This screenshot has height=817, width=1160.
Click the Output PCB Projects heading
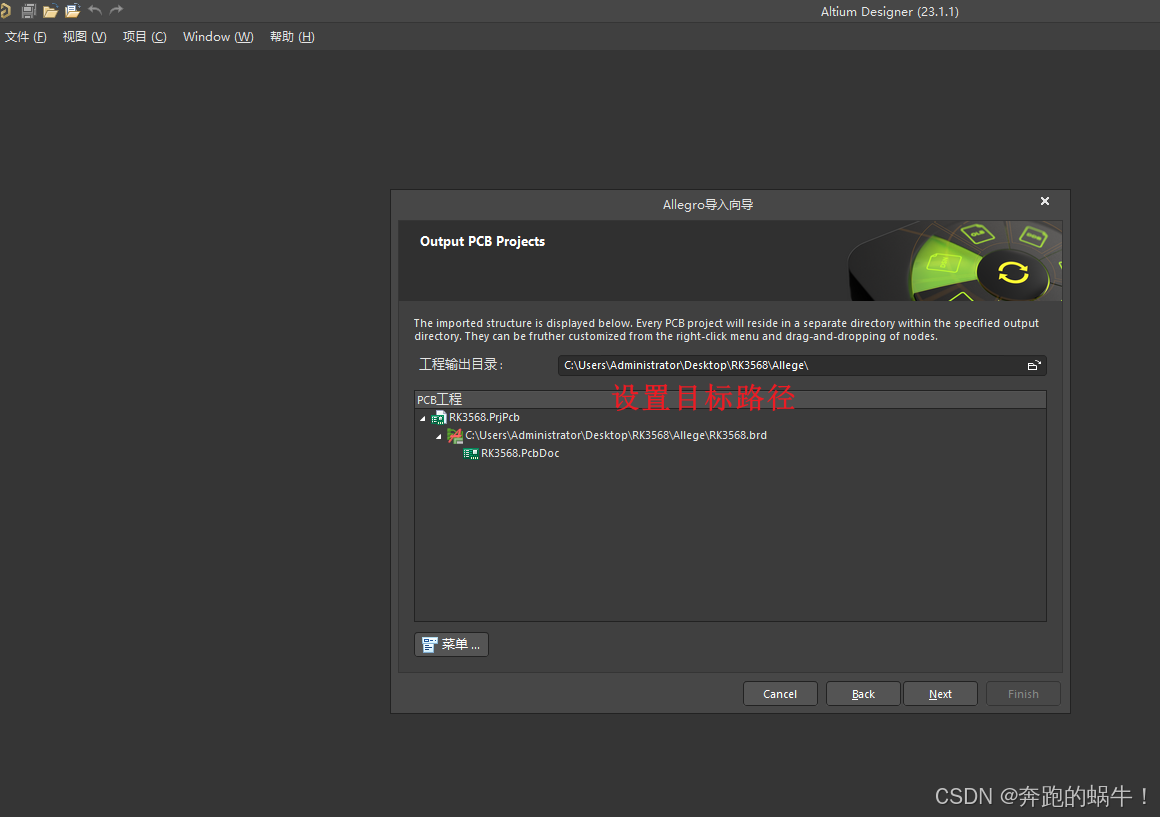click(482, 241)
